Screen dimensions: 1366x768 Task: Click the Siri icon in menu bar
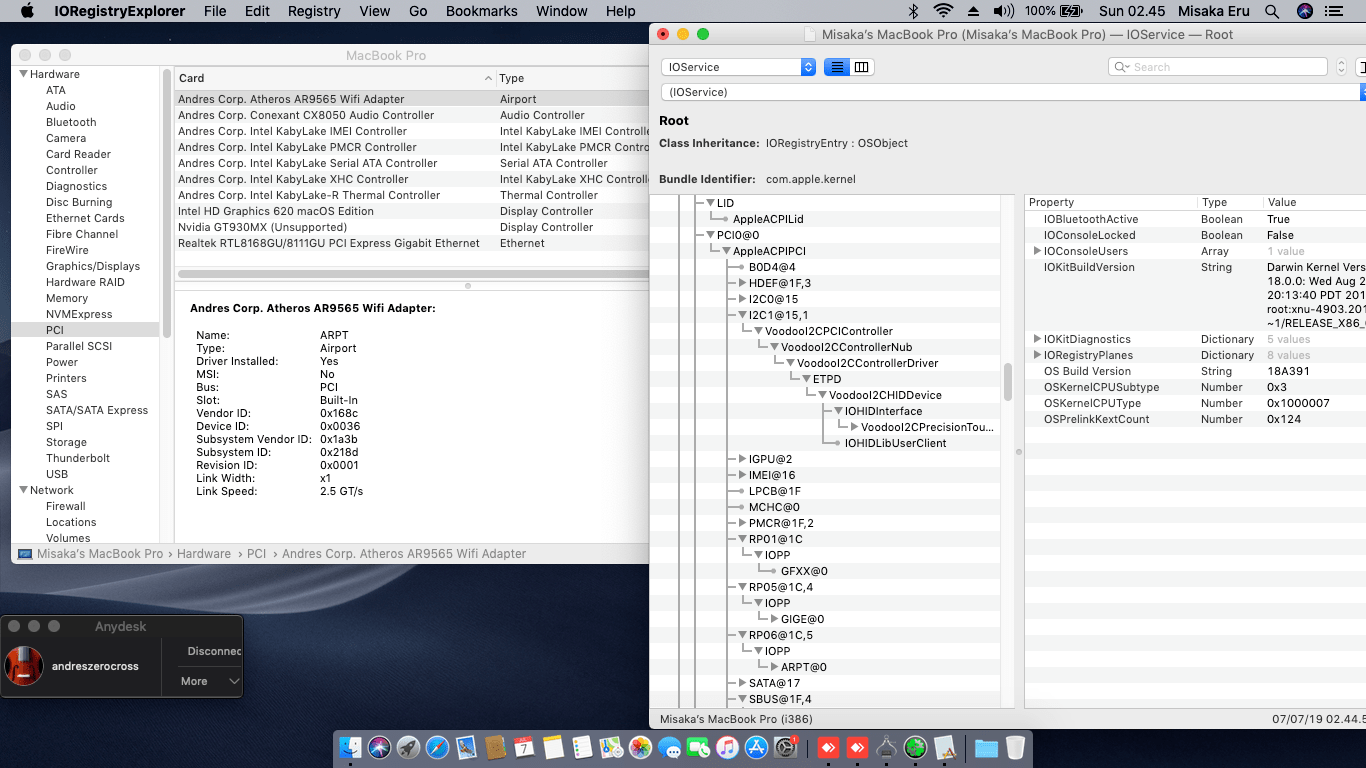pos(1304,11)
